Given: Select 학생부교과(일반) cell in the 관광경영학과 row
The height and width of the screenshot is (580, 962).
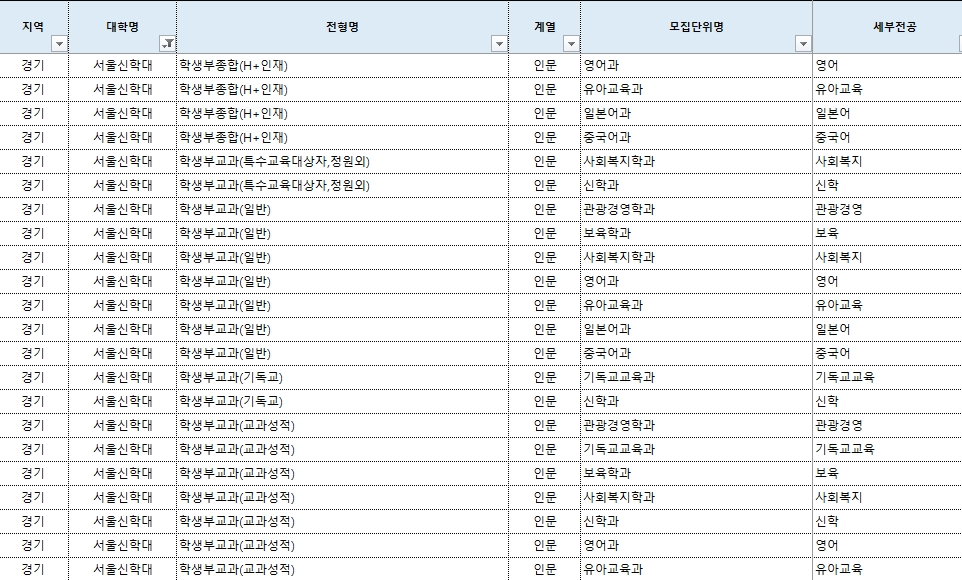Looking at the screenshot, I should (x=225, y=209).
